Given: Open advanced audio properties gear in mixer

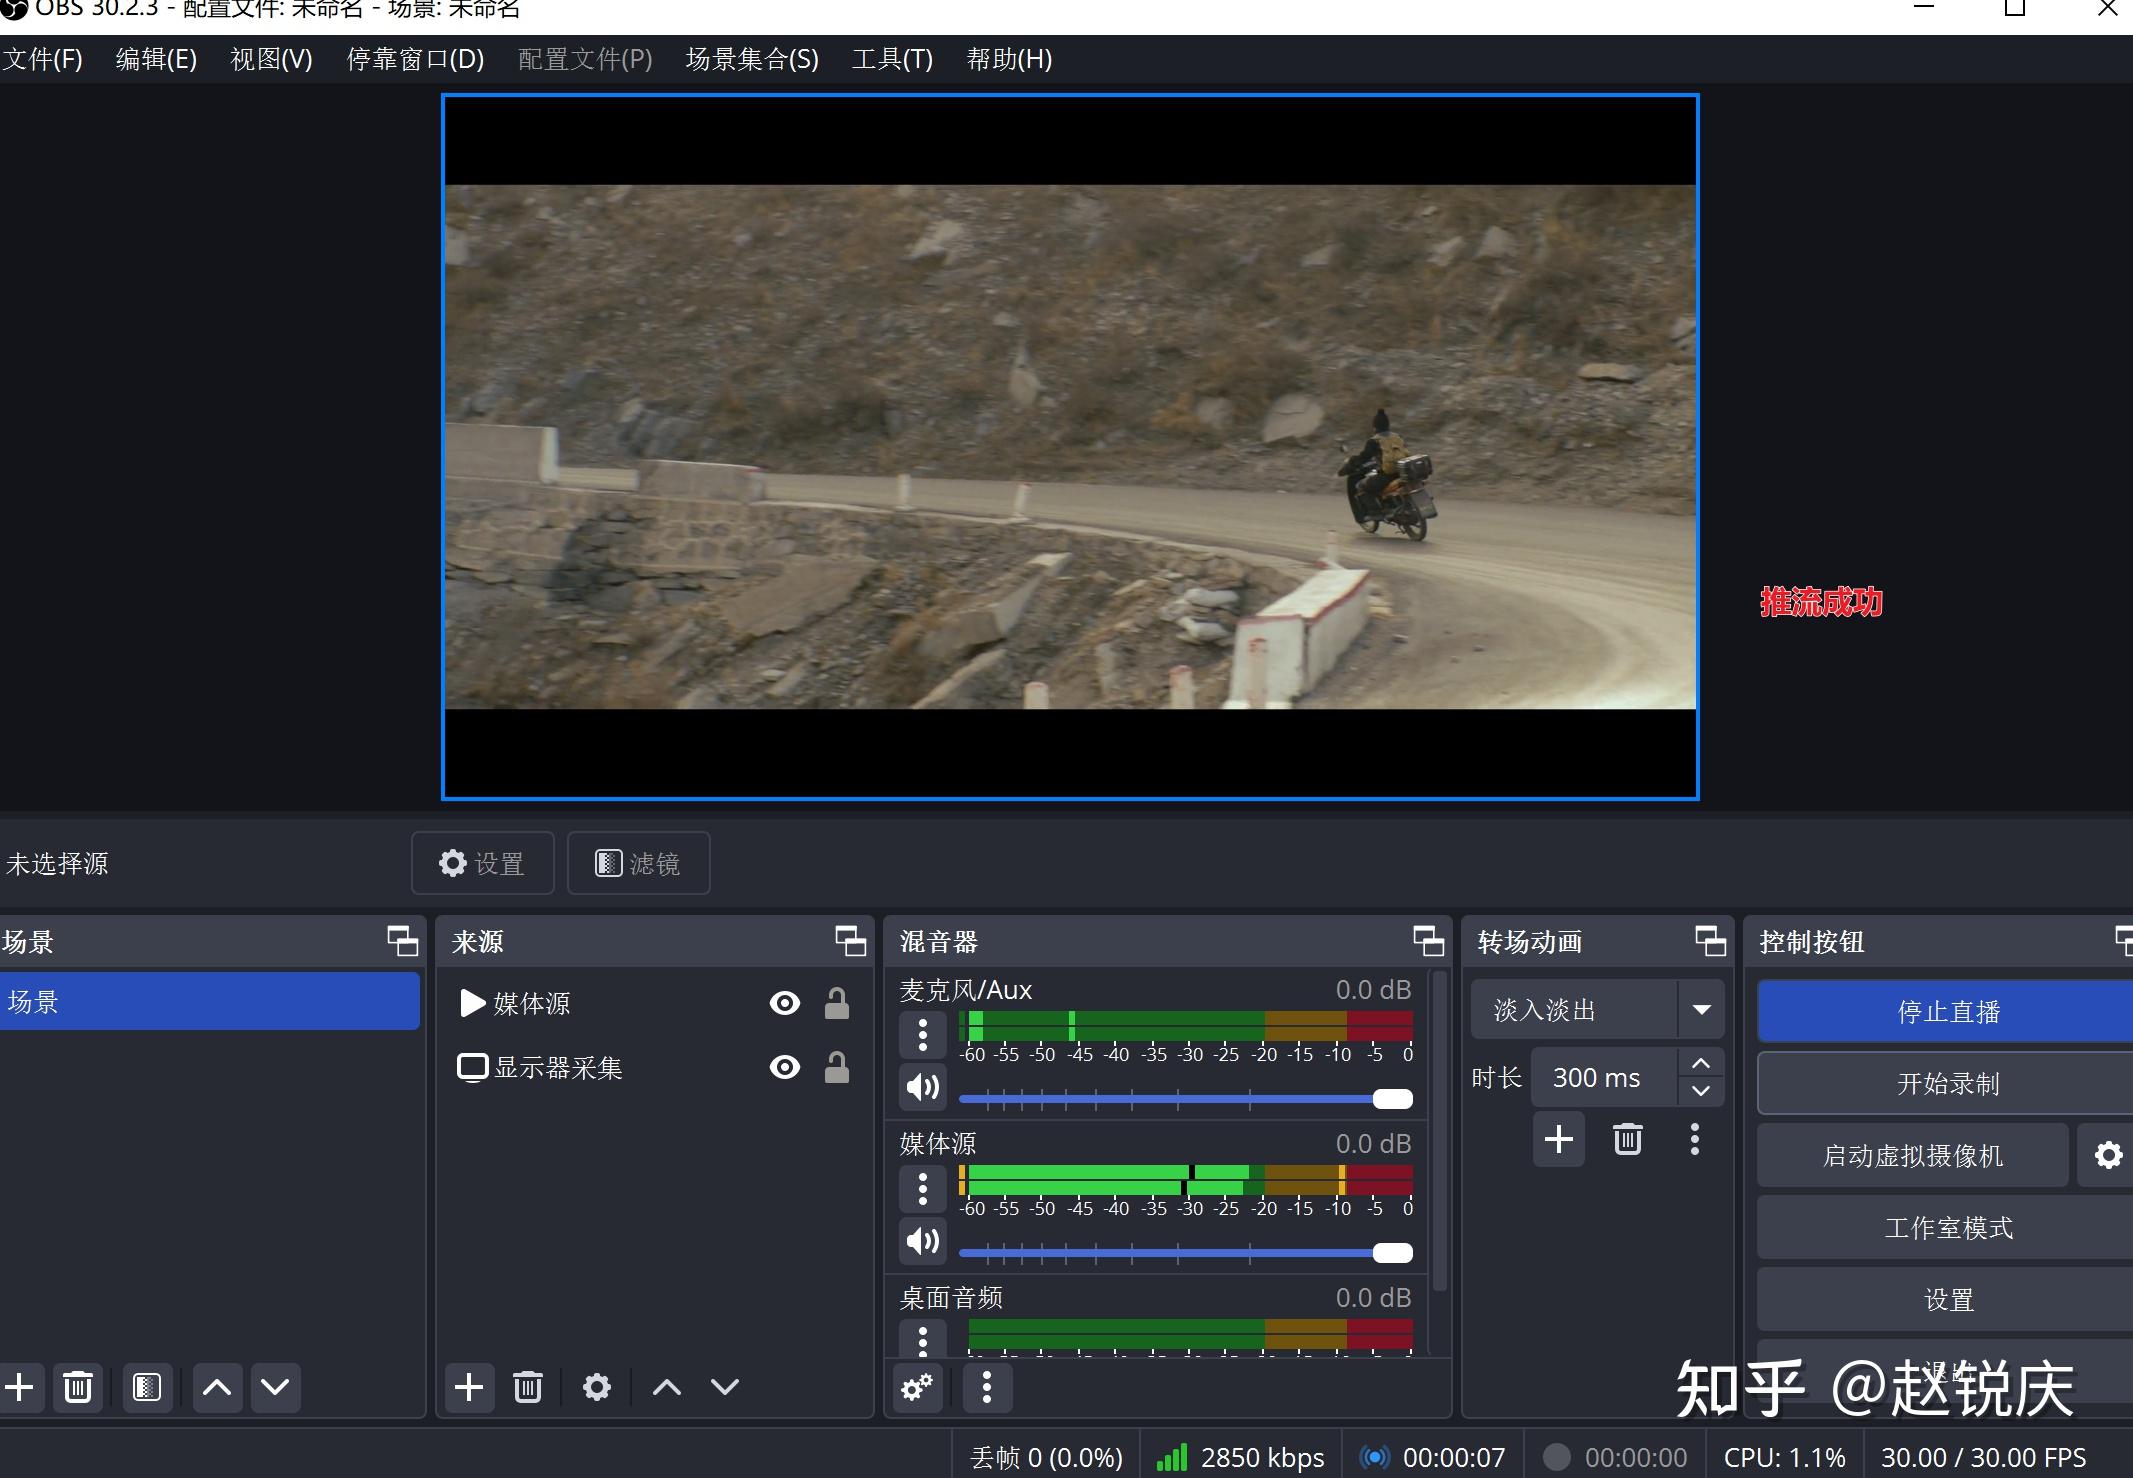Looking at the screenshot, I should (x=916, y=1388).
